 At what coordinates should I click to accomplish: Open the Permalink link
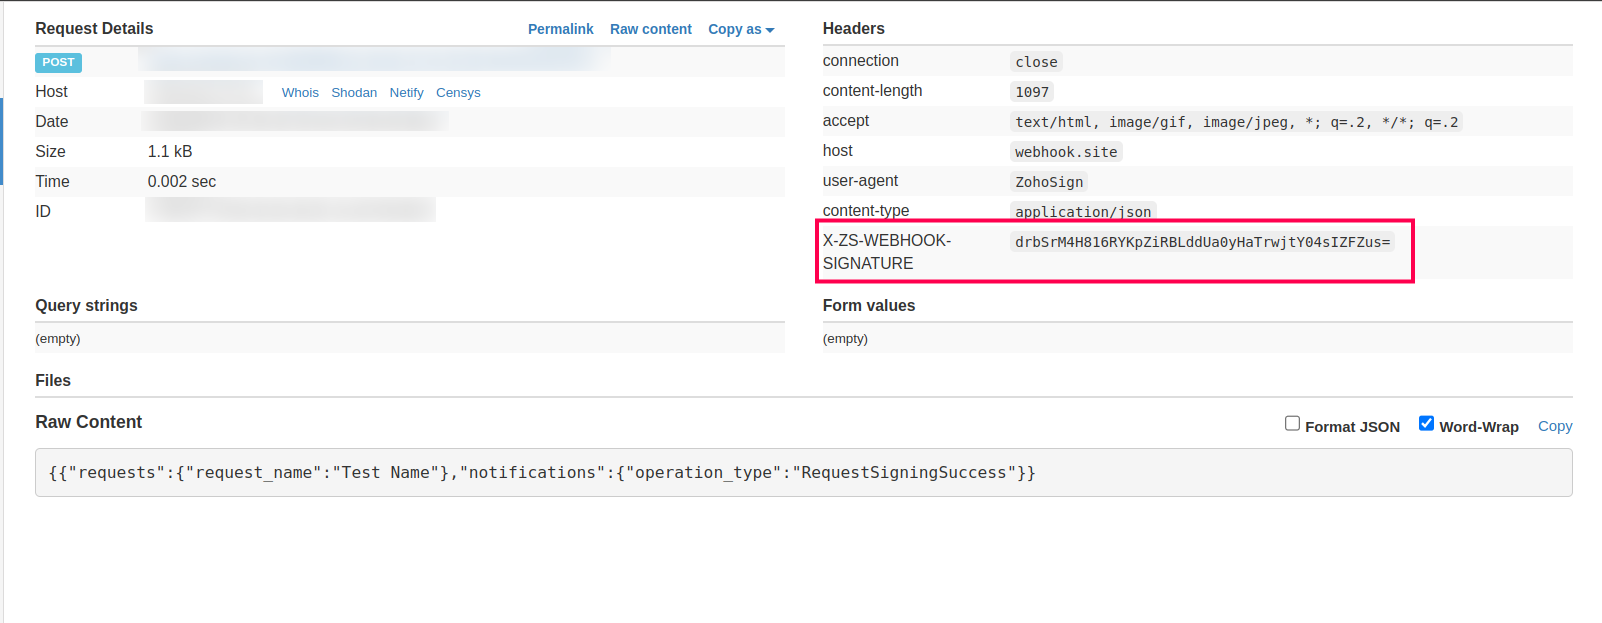(560, 29)
